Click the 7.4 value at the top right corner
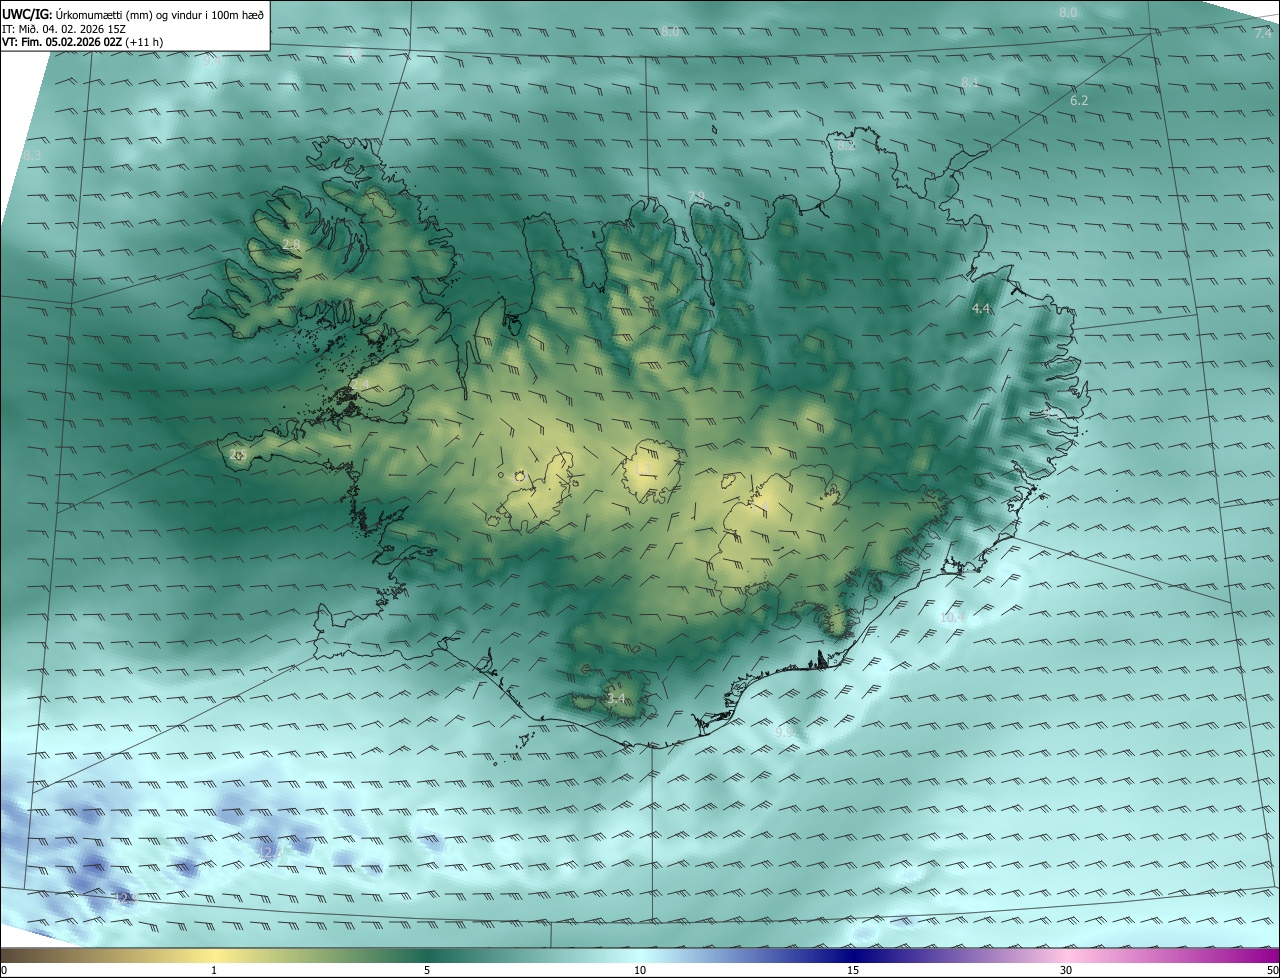This screenshot has width=1280, height=978. click(1263, 33)
